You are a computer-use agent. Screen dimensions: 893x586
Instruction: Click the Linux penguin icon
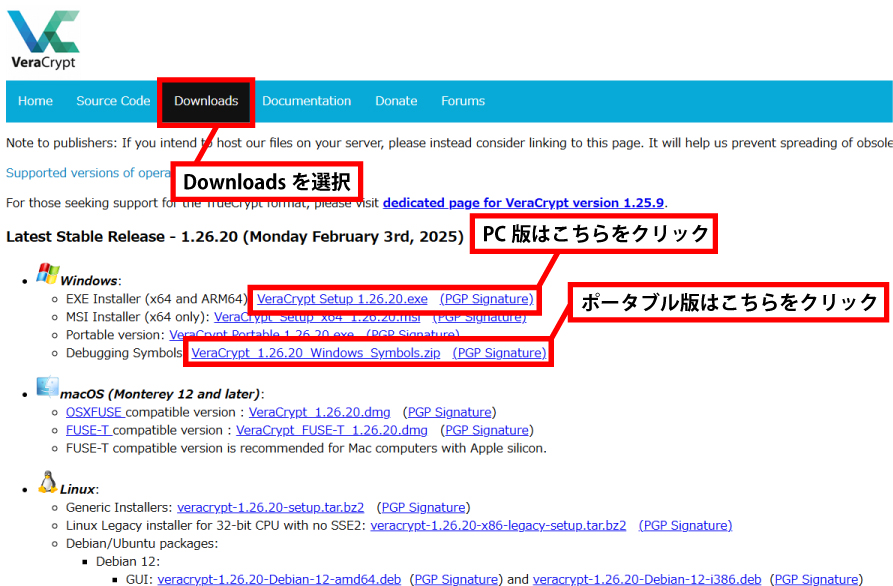pyautogui.click(x=47, y=482)
